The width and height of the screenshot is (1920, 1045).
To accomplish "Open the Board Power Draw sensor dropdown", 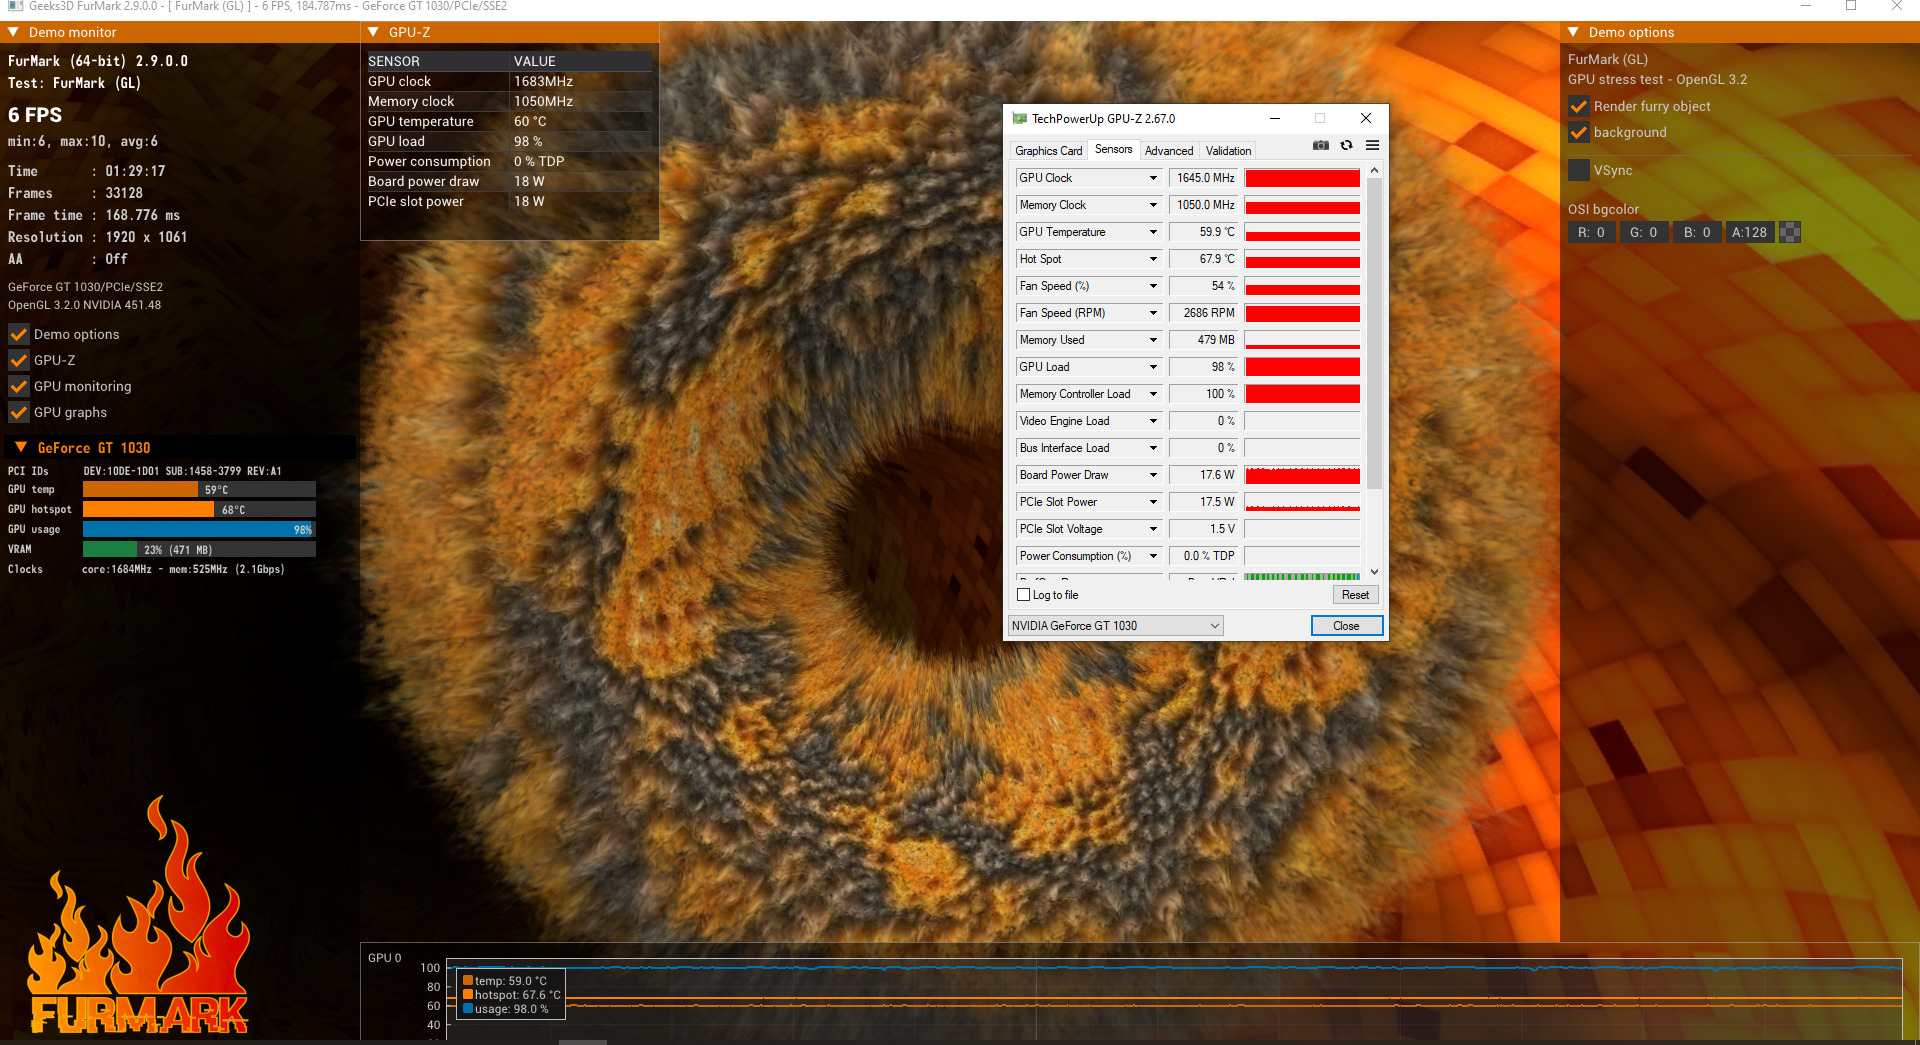I will [x=1153, y=475].
